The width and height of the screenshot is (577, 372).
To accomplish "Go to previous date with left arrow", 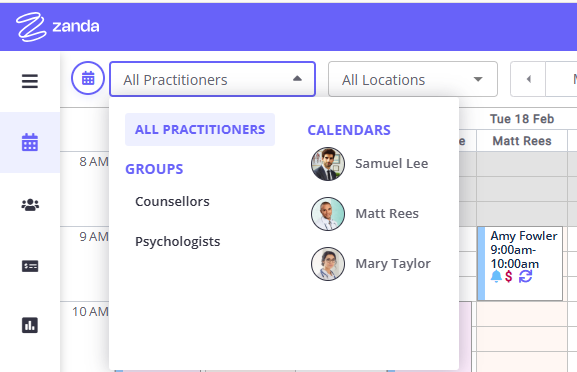I will point(528,79).
